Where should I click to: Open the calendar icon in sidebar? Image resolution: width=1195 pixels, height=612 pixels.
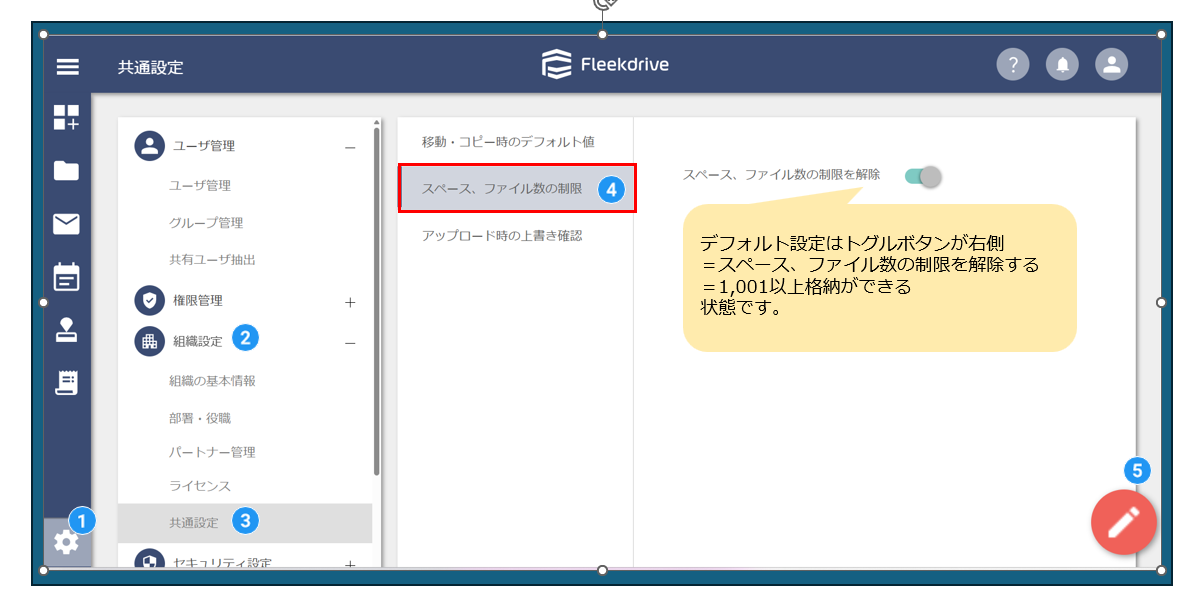pos(66,277)
